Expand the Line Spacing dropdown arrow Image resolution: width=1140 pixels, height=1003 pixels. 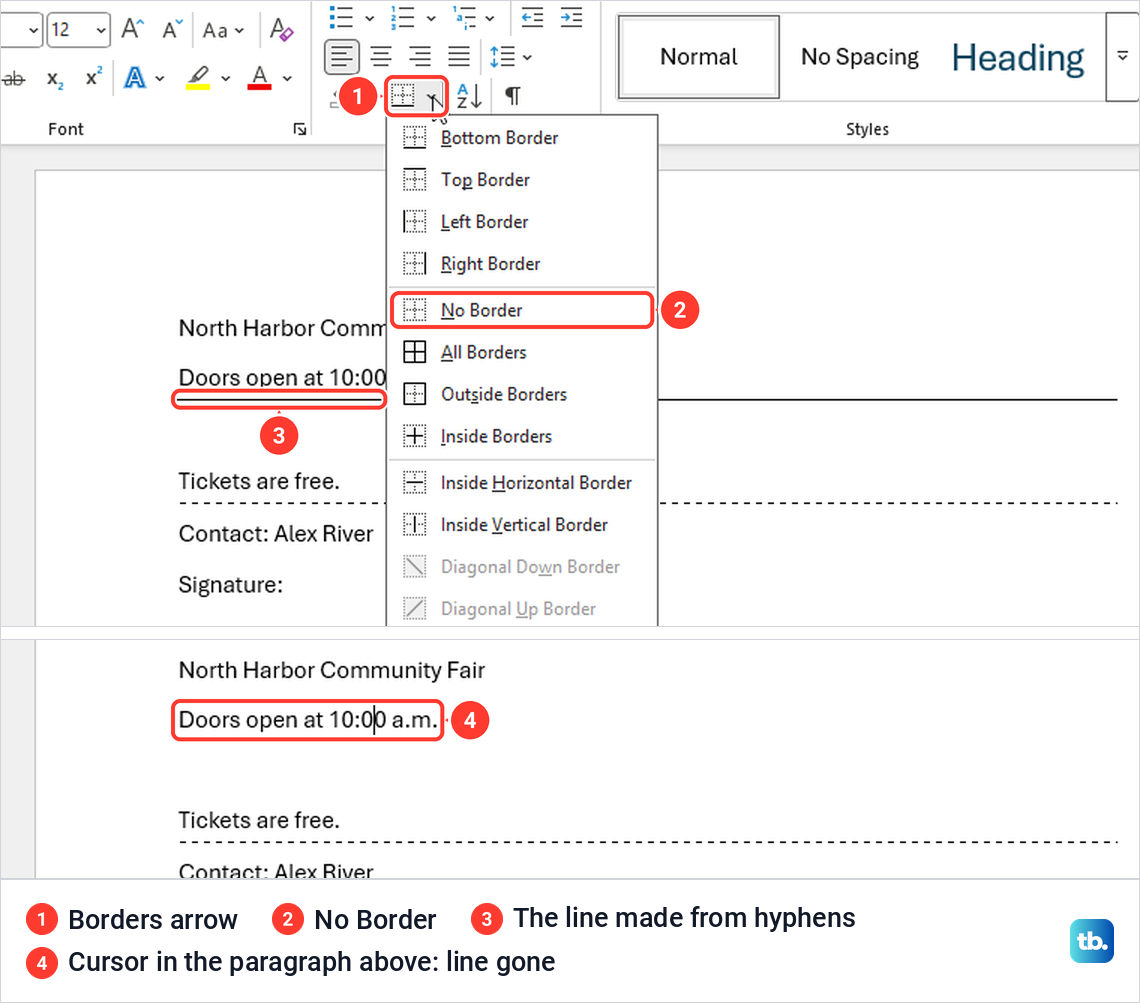pos(527,57)
